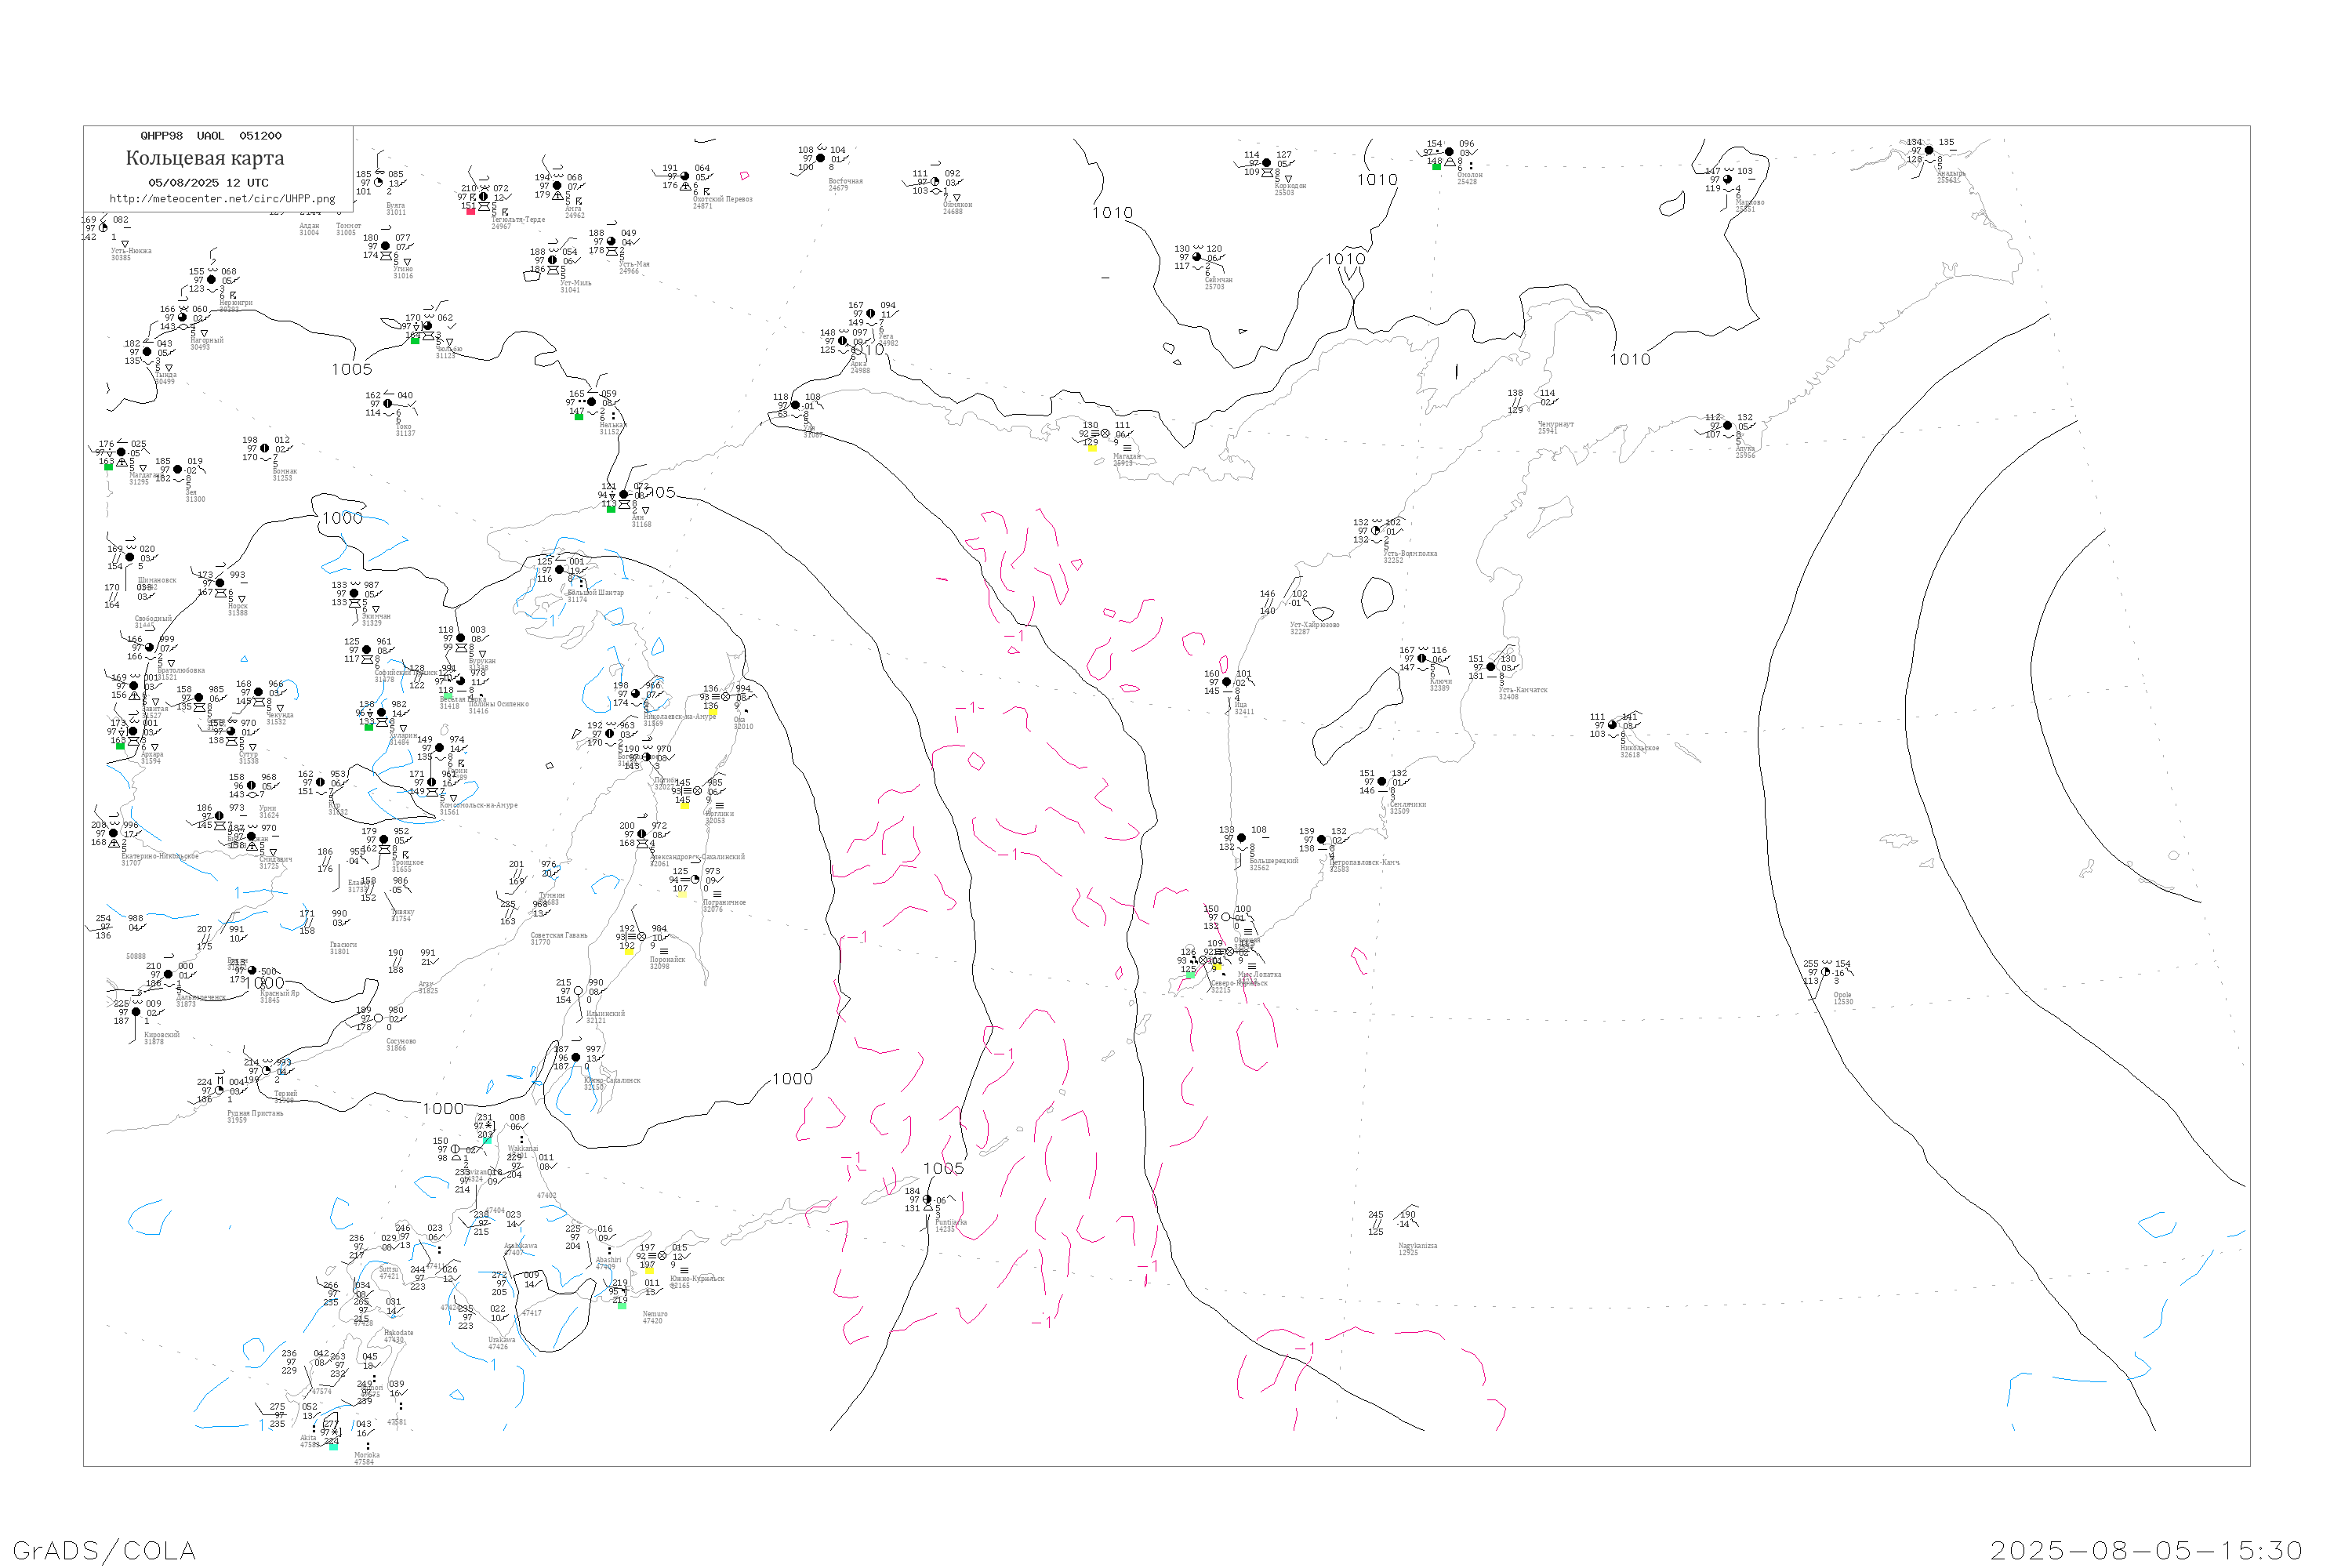Click the green square at Чульбю station
Image resolution: width=2352 pixels, height=1568 pixels.
pos(415,341)
